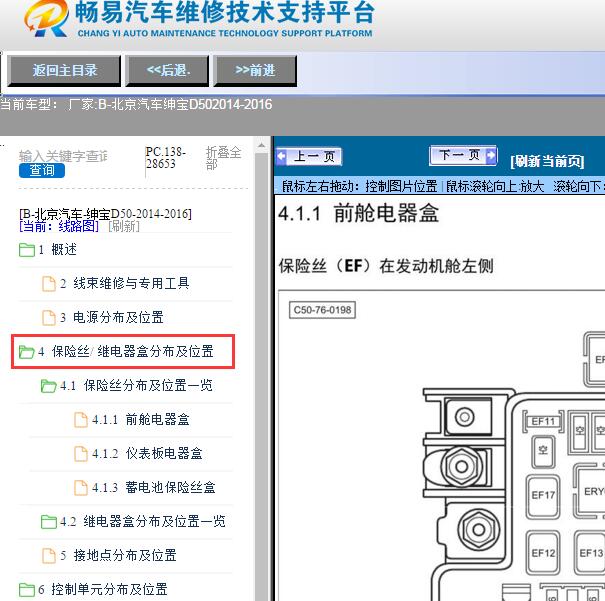Expand the folder icon of 6 控制单元分布及位置
605x601 pixels.
[27, 590]
